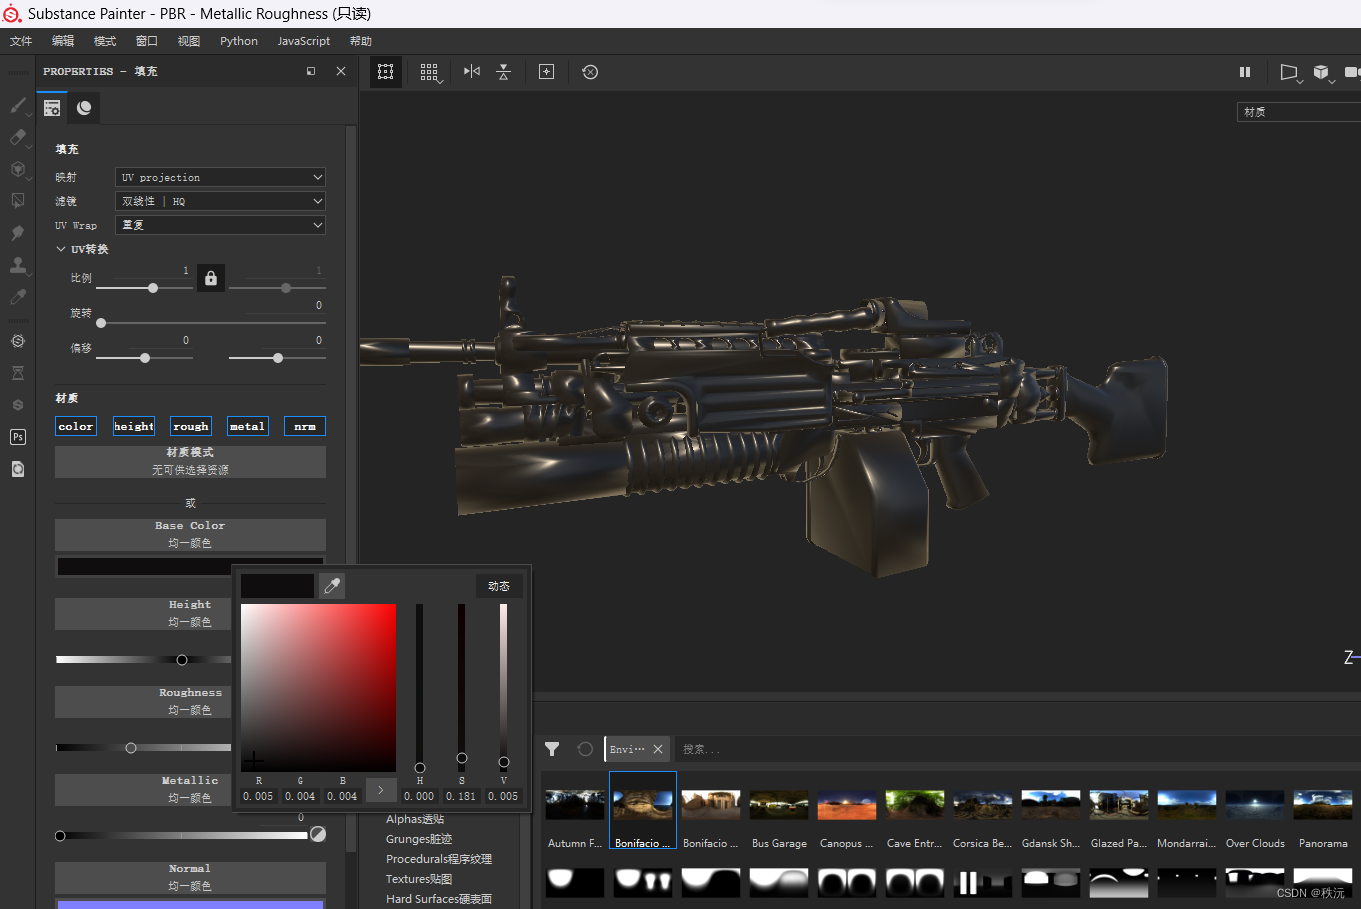Open the 编辑 menu

[63, 41]
